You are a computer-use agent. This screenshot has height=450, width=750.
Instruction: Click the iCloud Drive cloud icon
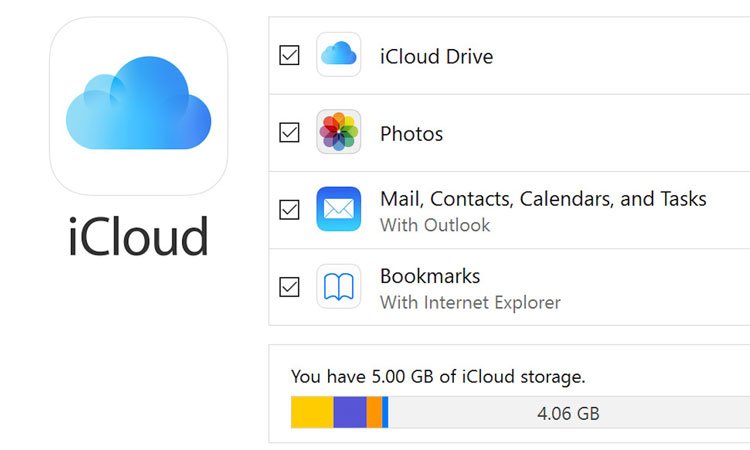pyautogui.click(x=339, y=55)
